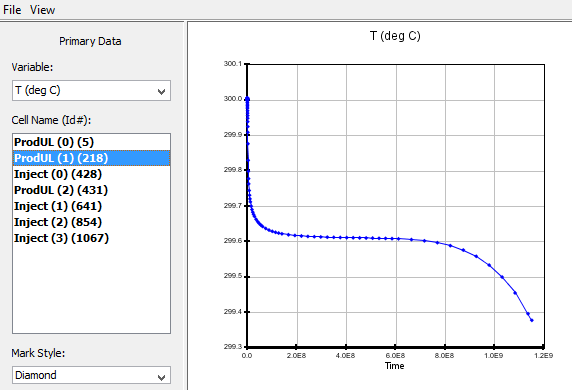Click the last data point on curve
The image size is (572, 390).
[x=532, y=320]
